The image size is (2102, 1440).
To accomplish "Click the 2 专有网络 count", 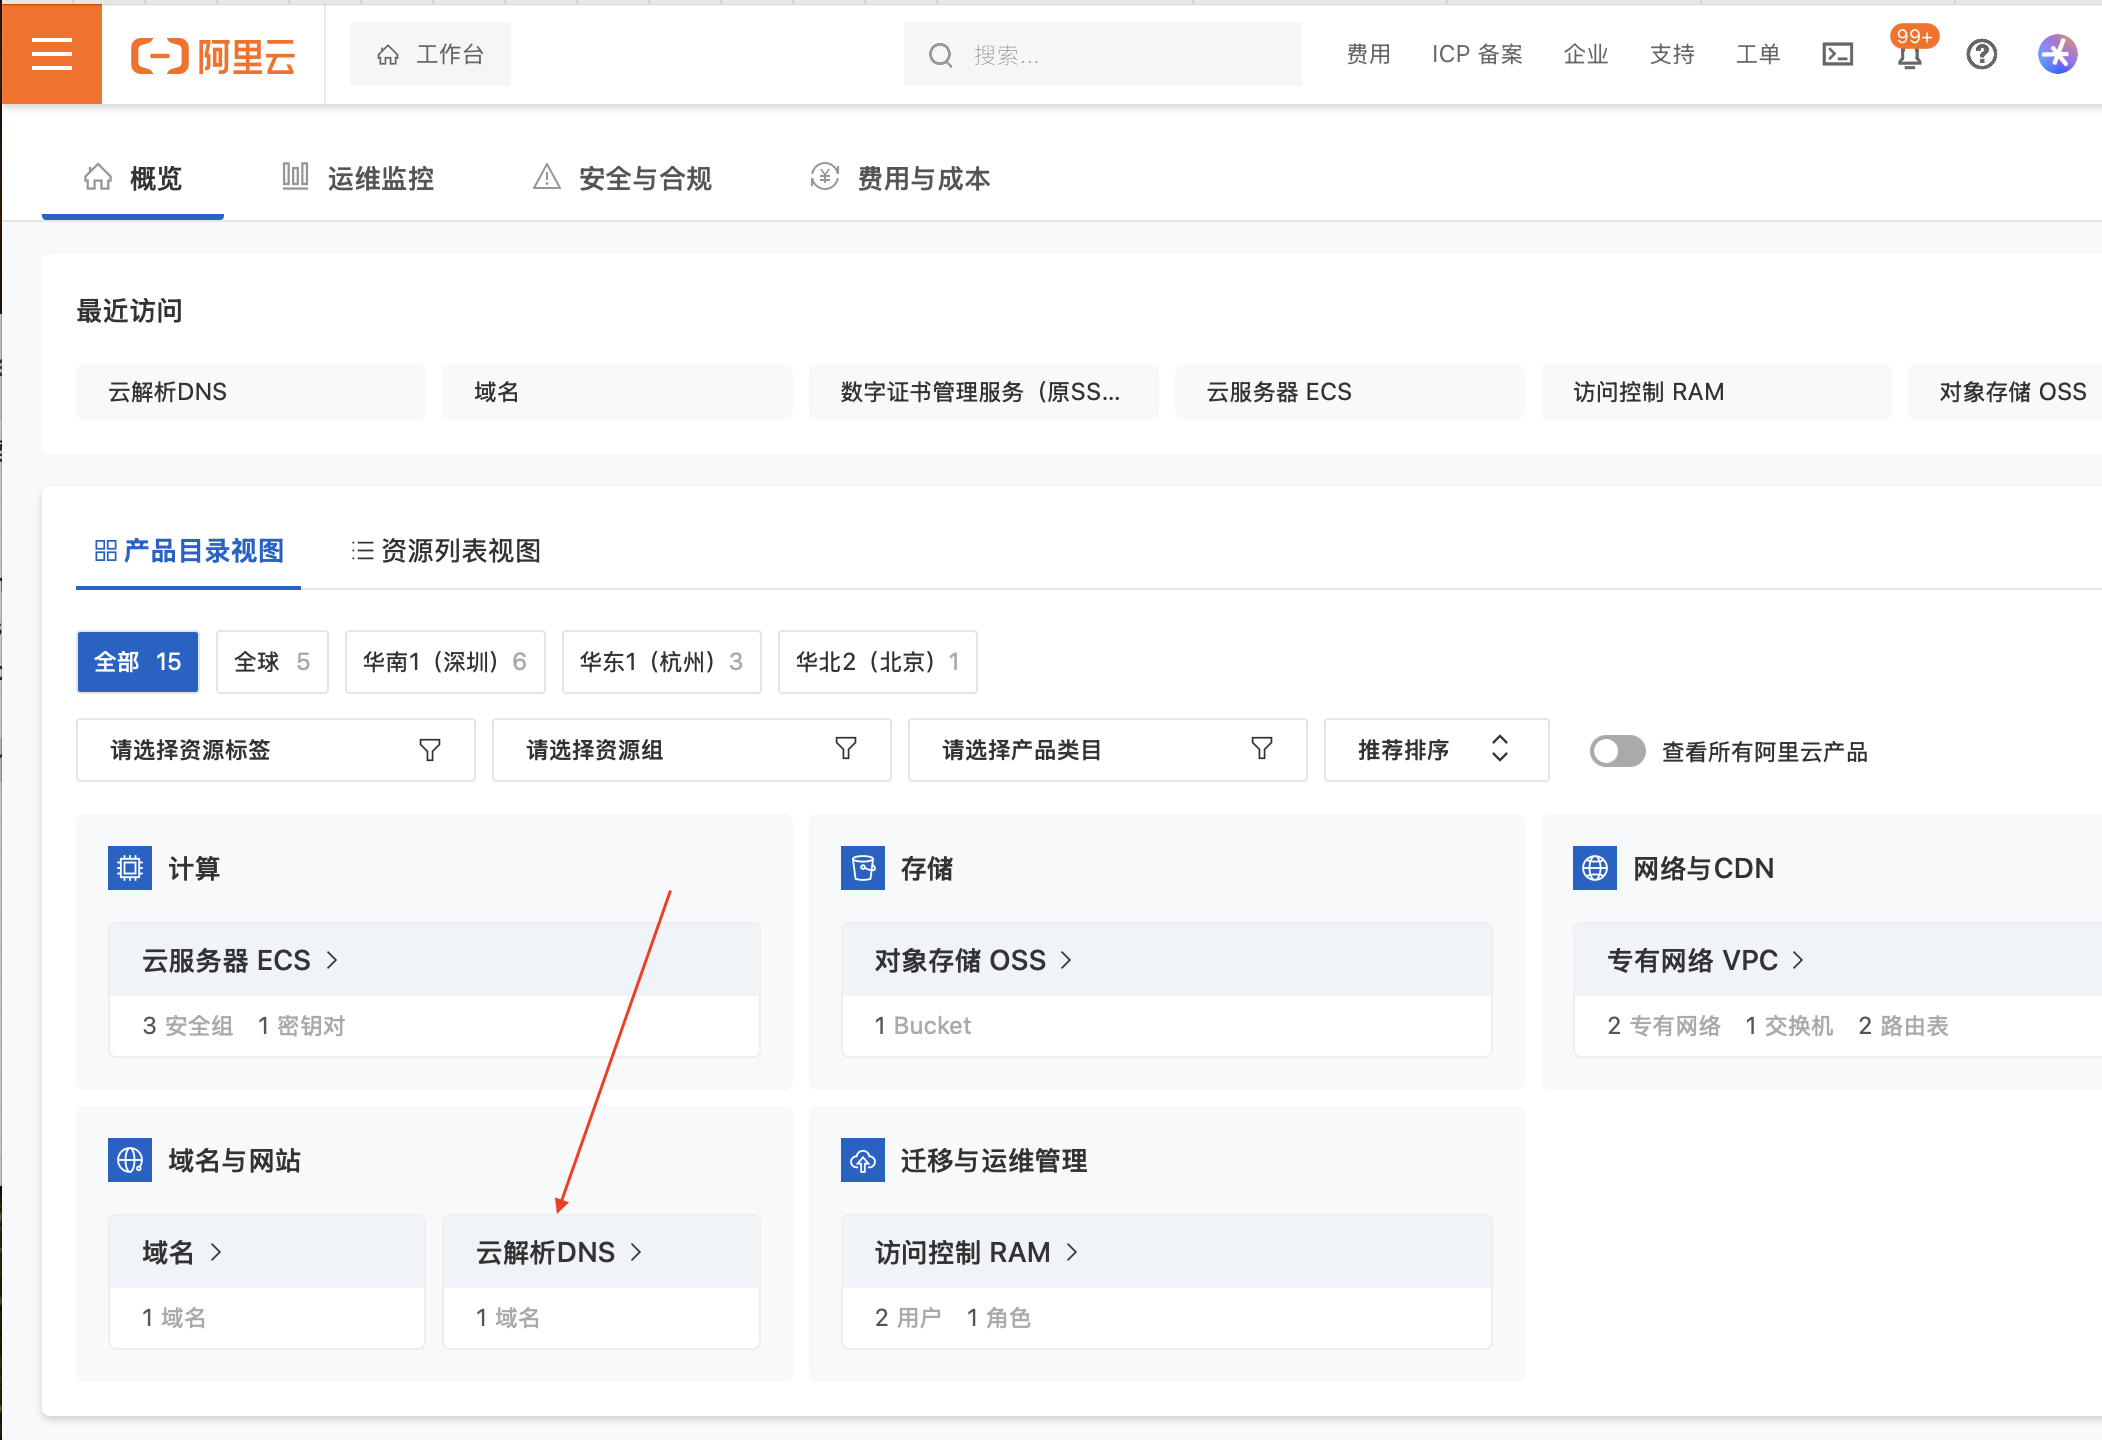I will point(1664,1026).
